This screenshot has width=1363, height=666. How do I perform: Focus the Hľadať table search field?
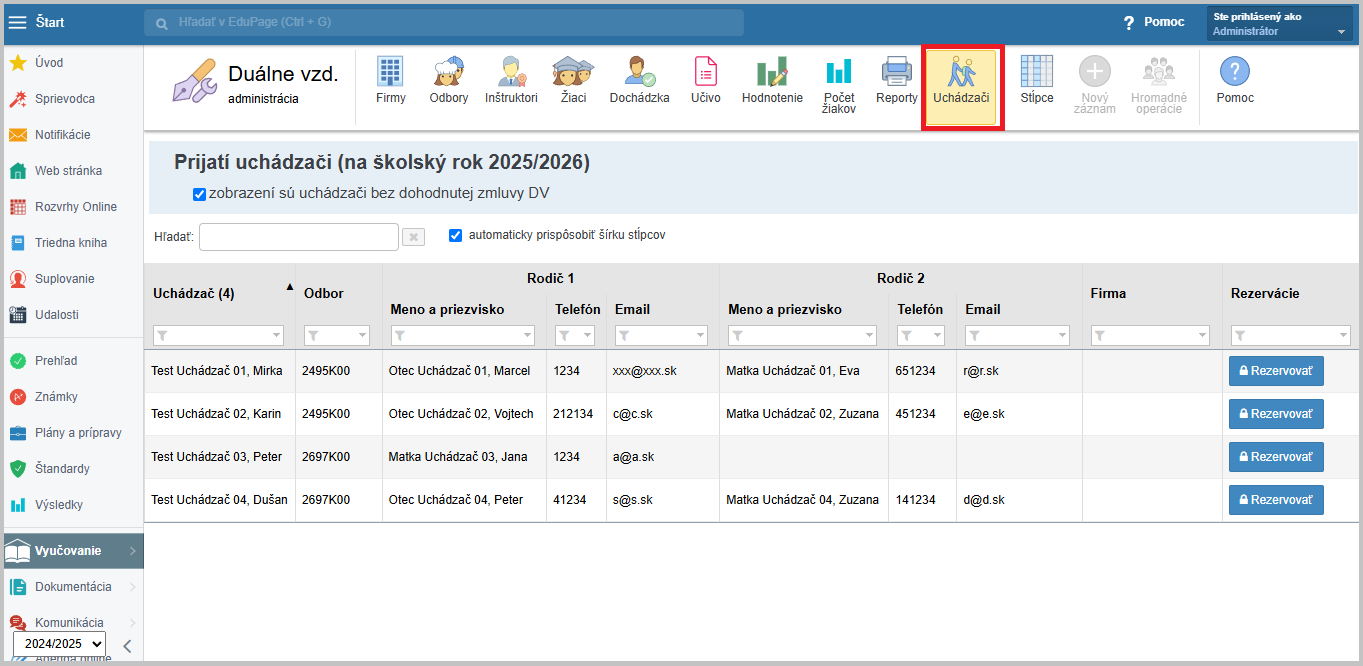299,237
